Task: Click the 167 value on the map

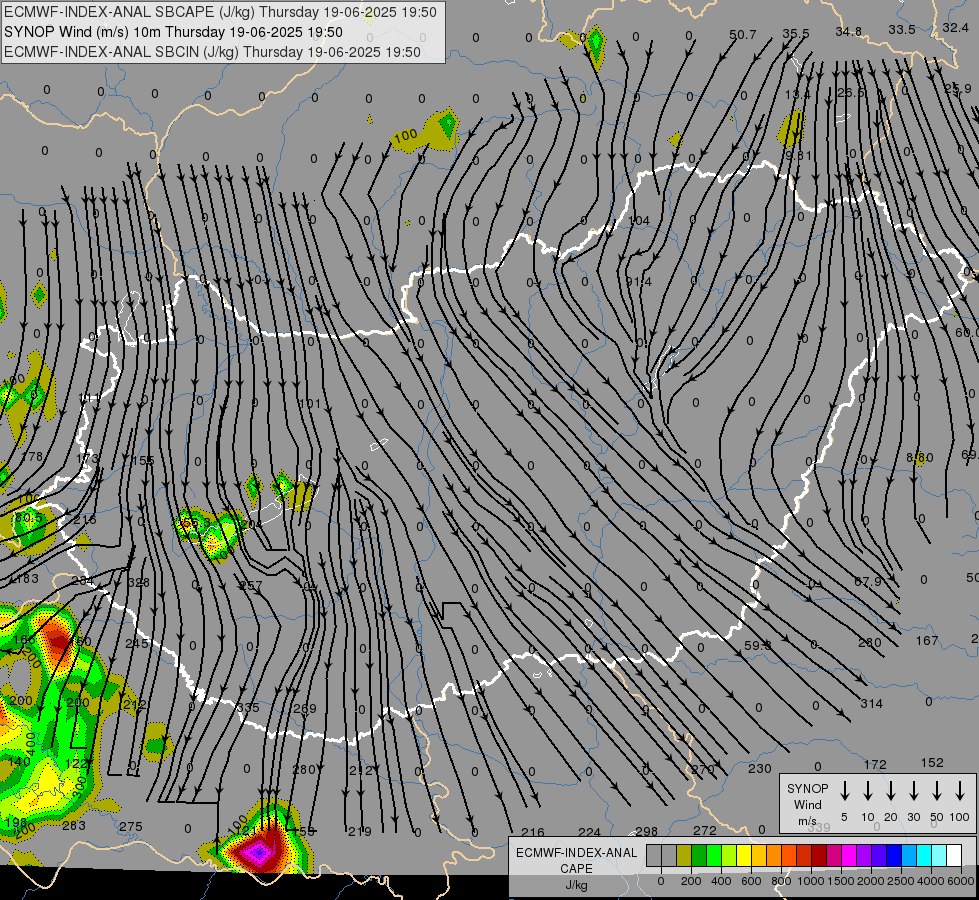Action: pyautogui.click(x=927, y=640)
